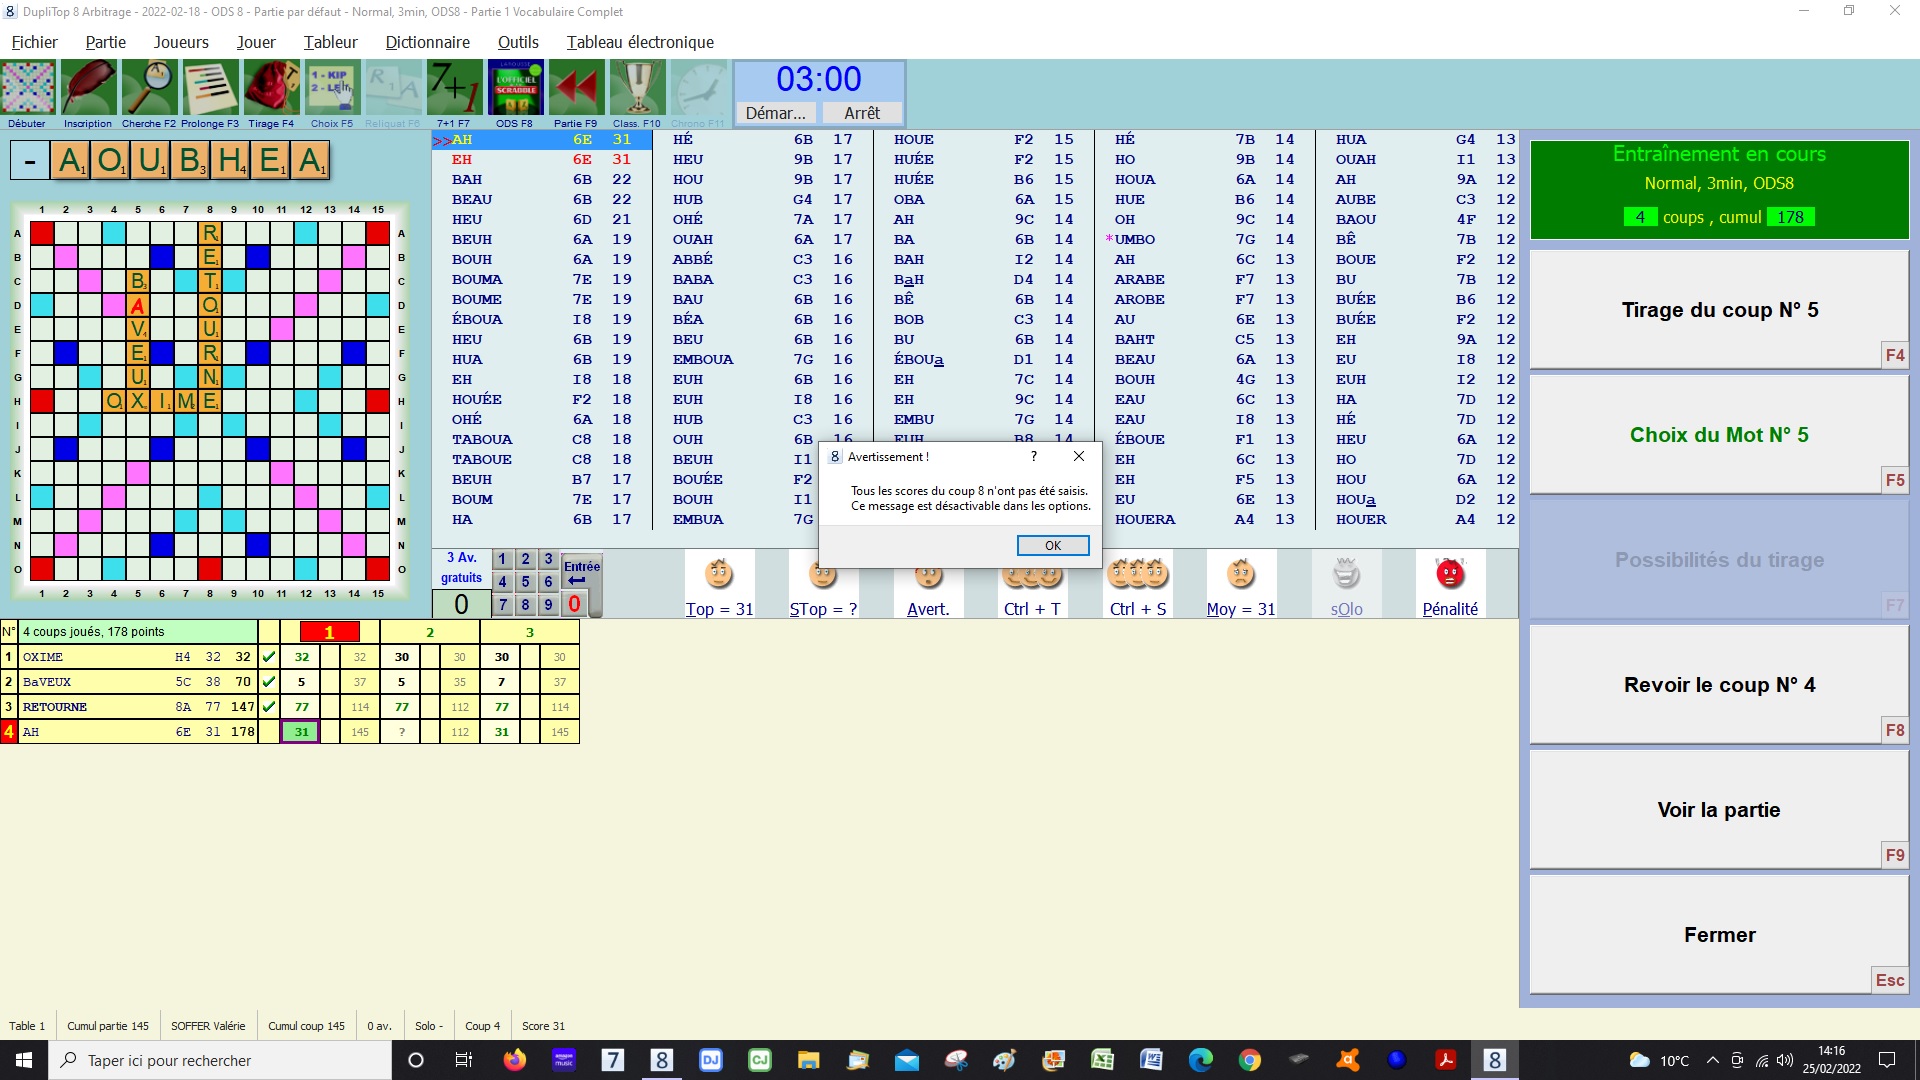Open Inscription quill icon
This screenshot has height=1080, width=1920.
(x=88, y=88)
